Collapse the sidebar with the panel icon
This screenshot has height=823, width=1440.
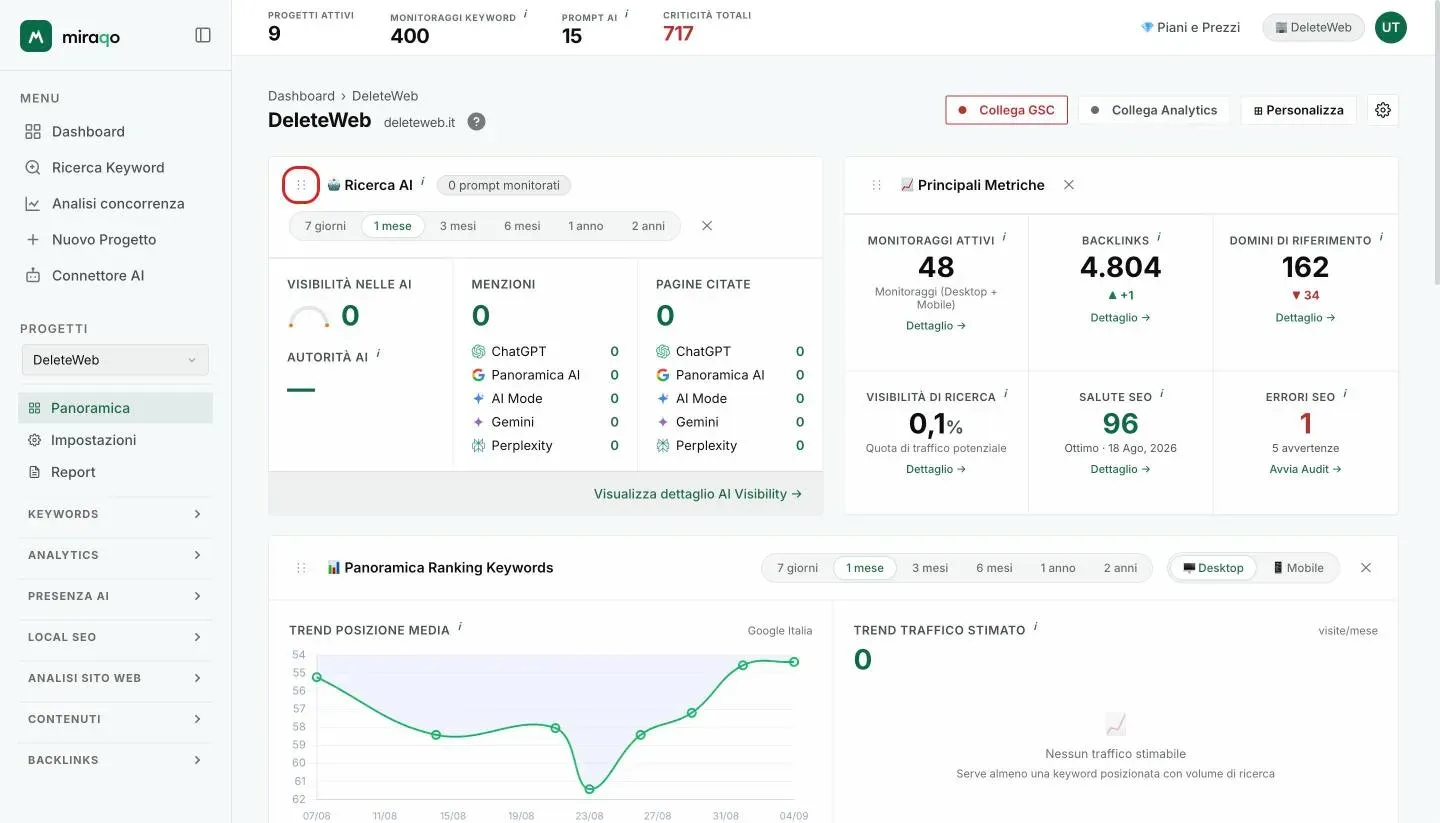pyautogui.click(x=203, y=35)
